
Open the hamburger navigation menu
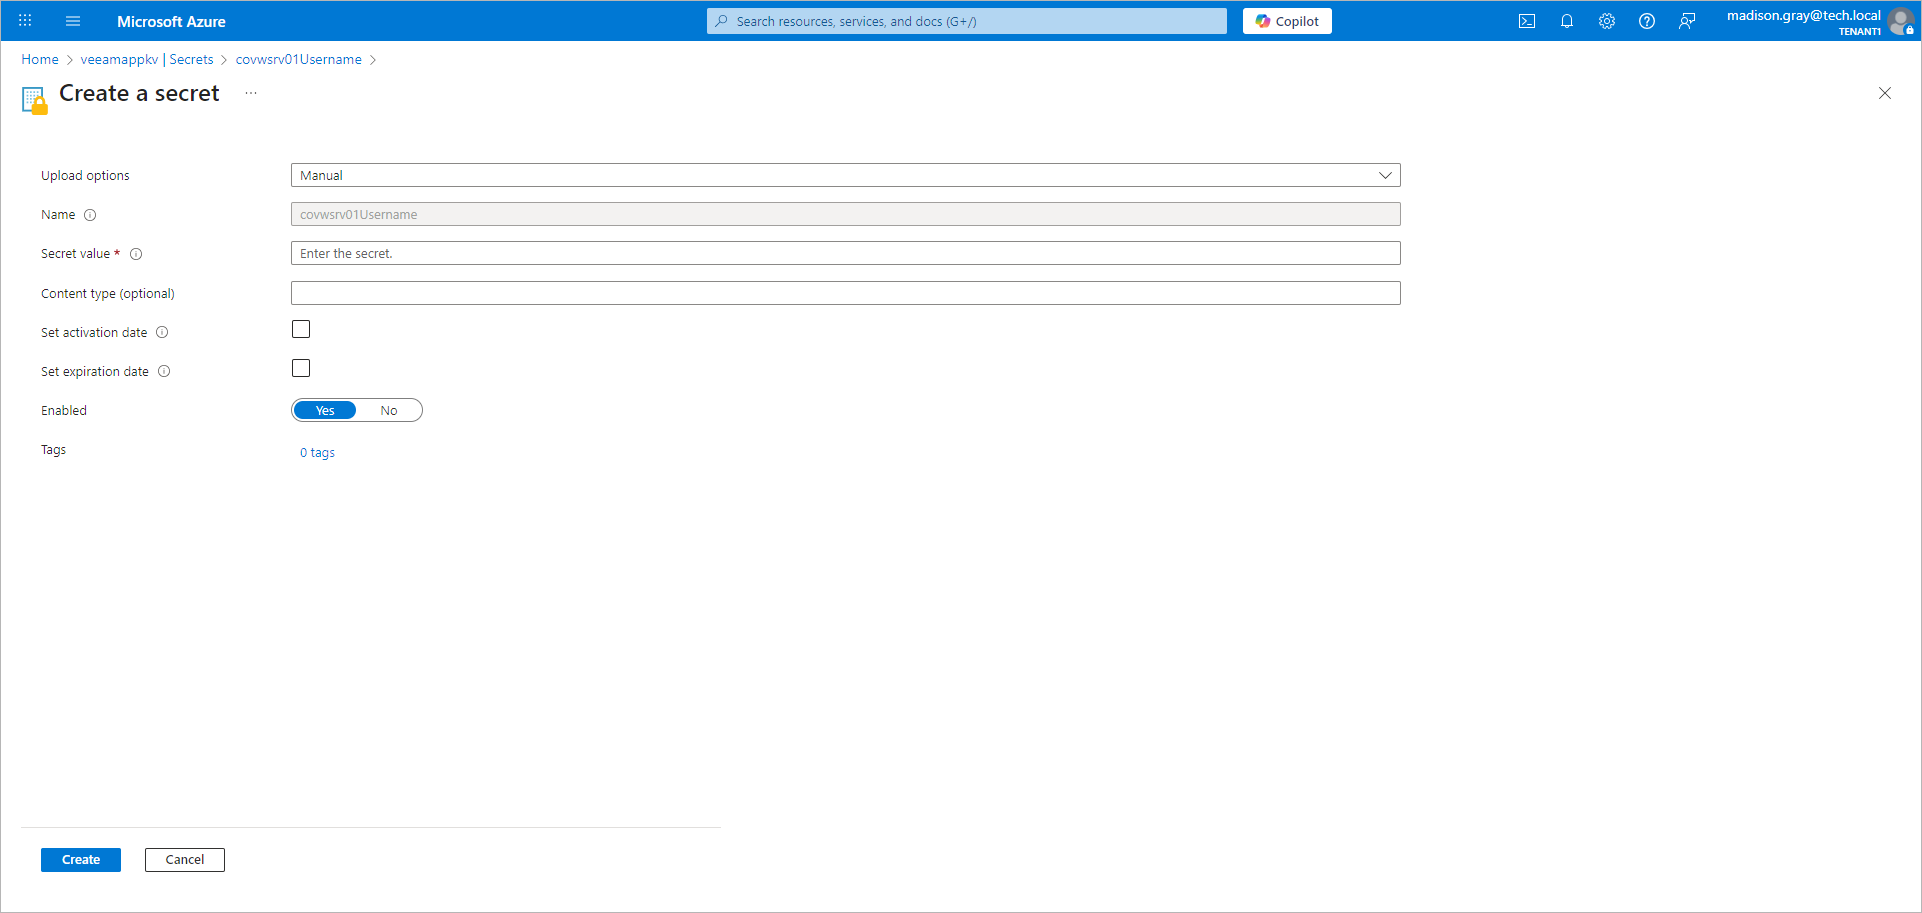click(72, 20)
